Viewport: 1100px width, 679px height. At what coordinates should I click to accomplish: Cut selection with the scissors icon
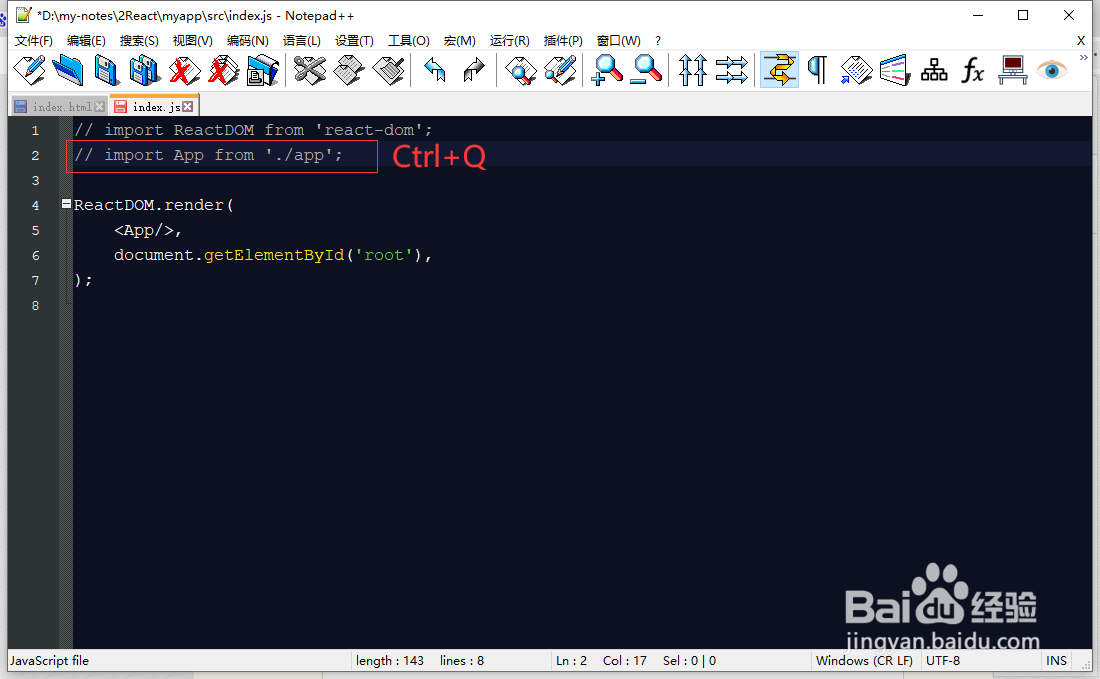(309, 70)
